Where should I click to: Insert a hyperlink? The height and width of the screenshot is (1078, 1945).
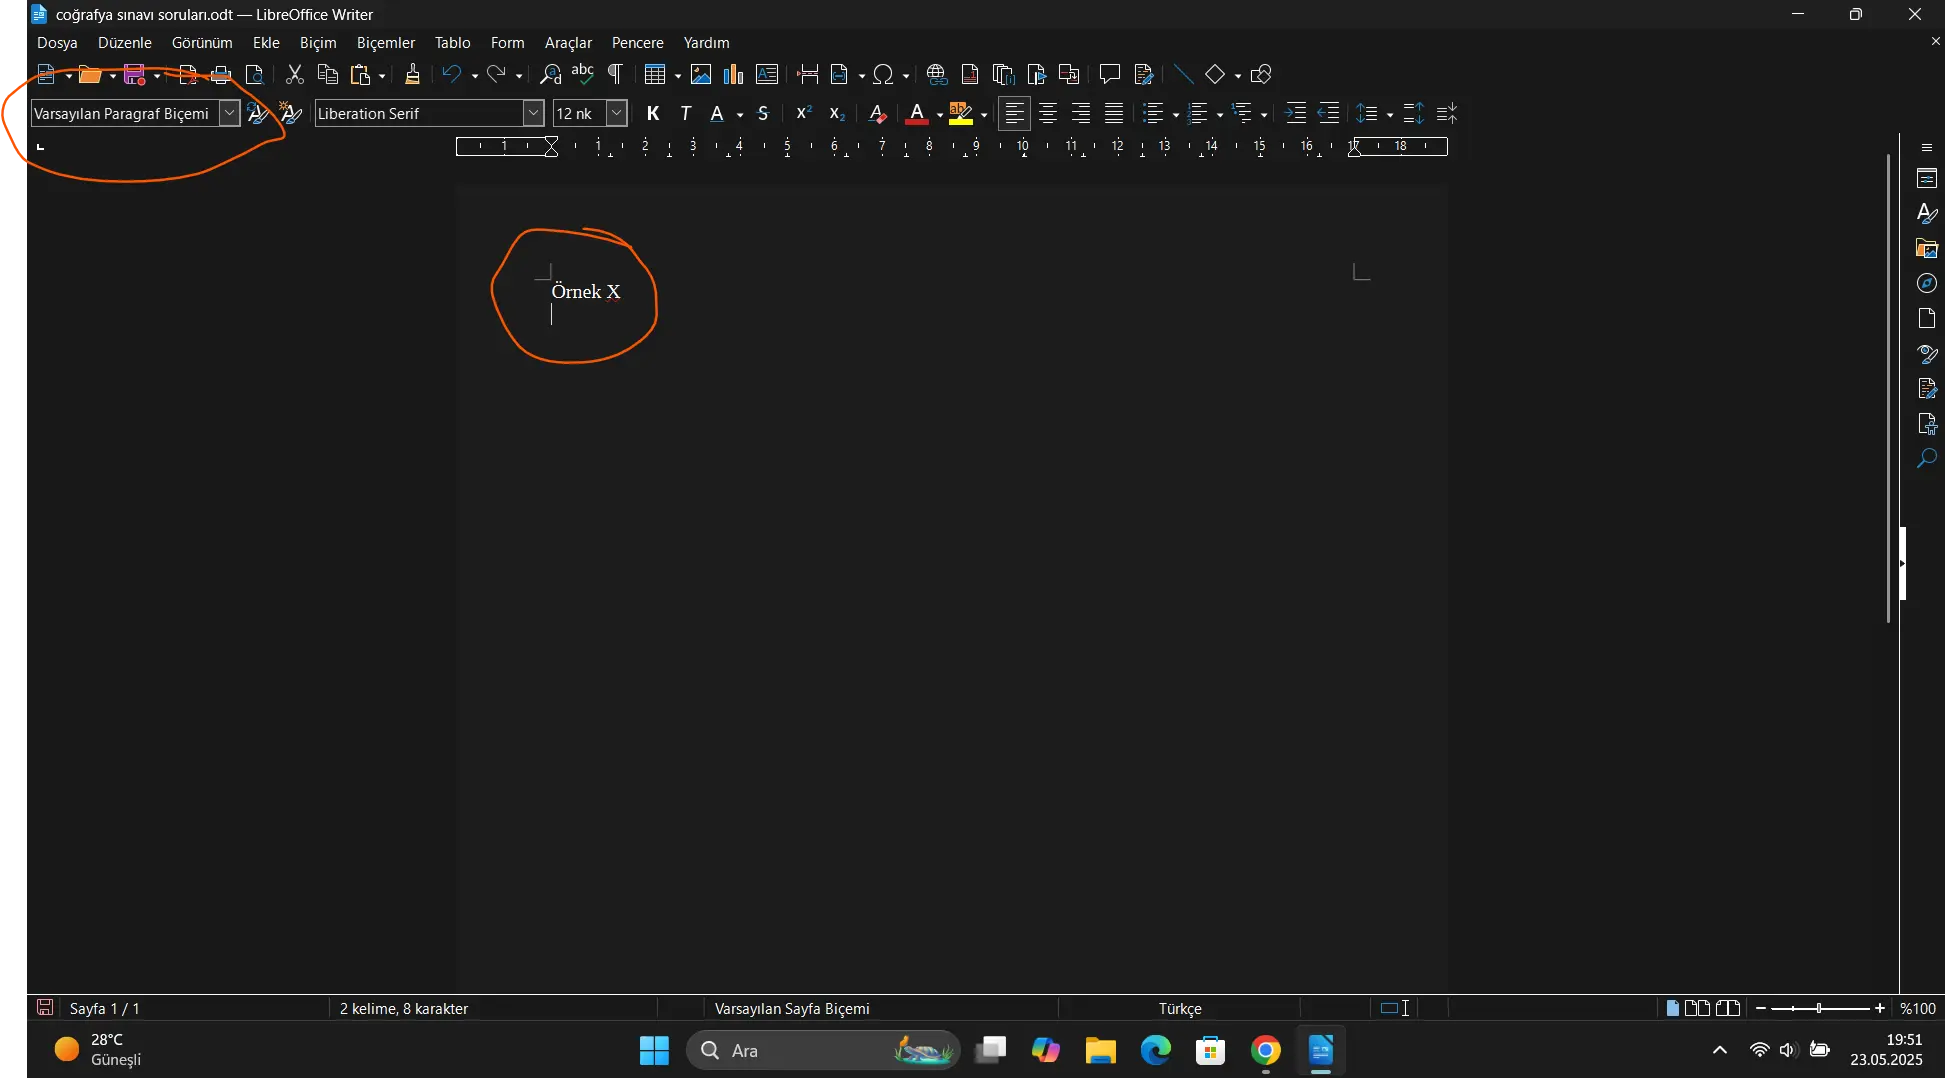pyautogui.click(x=937, y=74)
